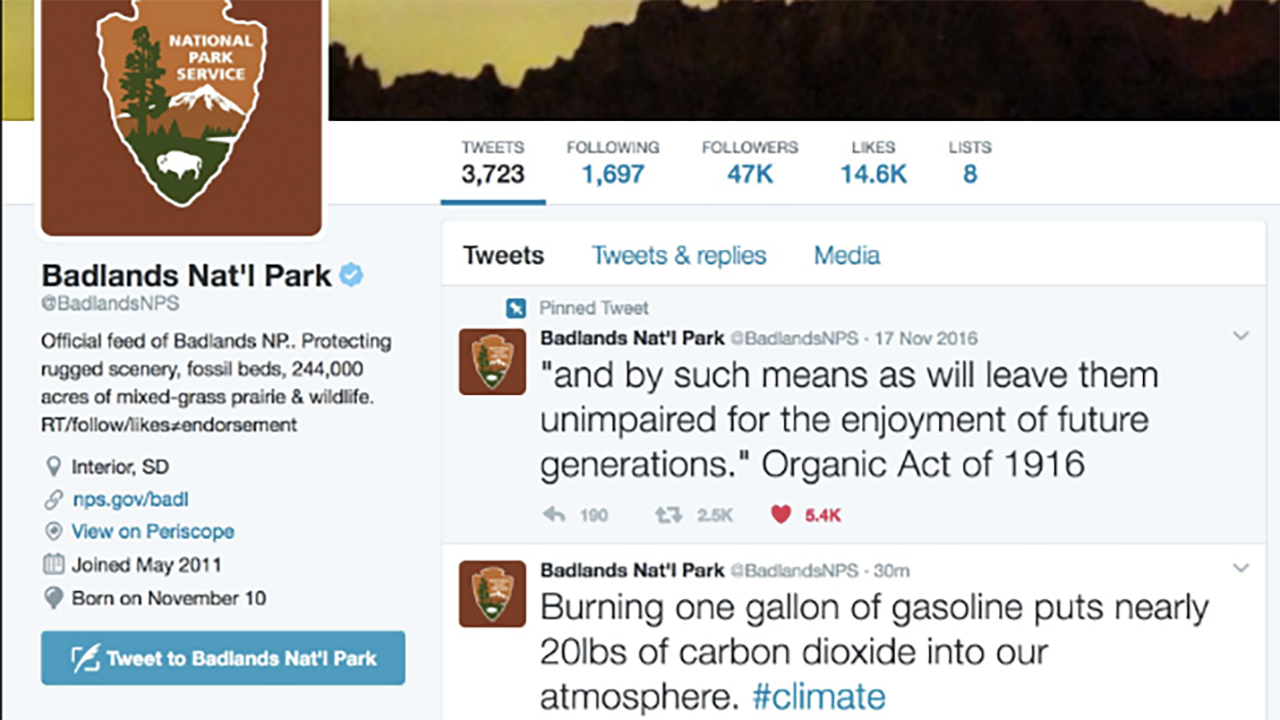
Task: Open the Likes page showing 14.6K
Action: pyautogui.click(x=872, y=162)
